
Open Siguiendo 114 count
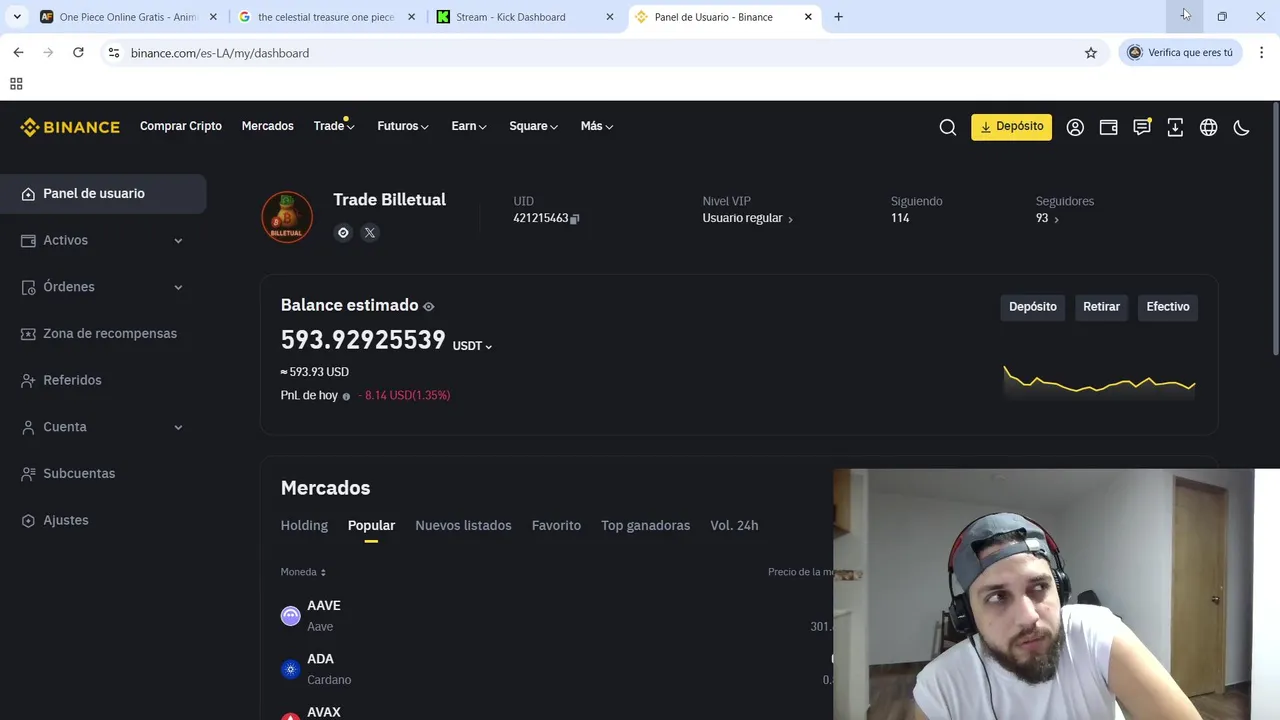pos(900,218)
